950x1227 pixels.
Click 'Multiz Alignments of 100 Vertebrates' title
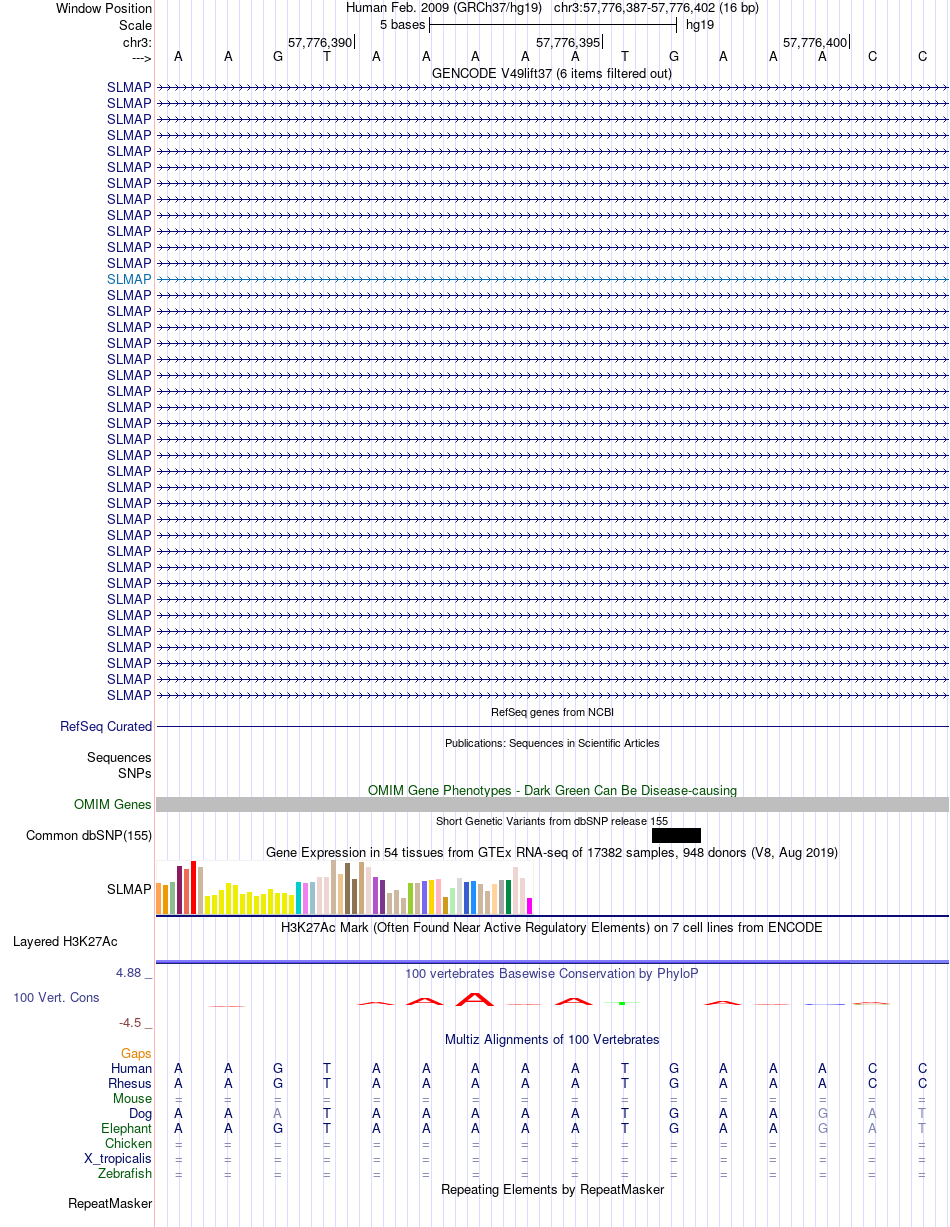point(552,1039)
